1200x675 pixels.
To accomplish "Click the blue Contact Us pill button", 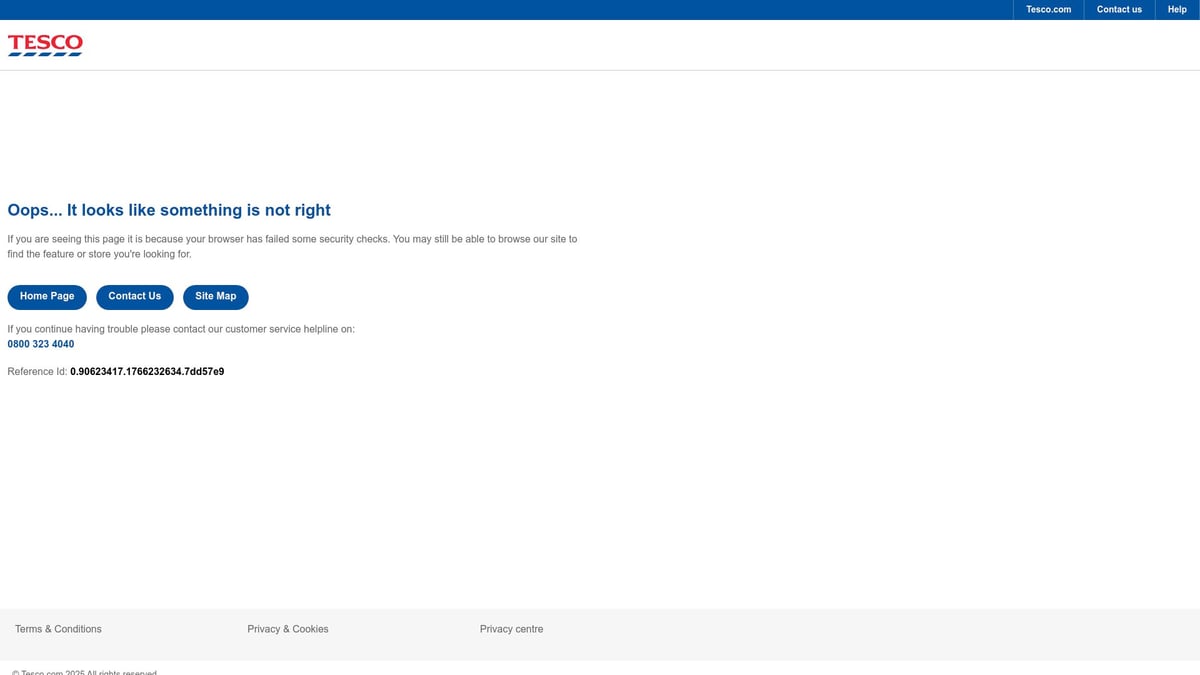I will click(134, 297).
